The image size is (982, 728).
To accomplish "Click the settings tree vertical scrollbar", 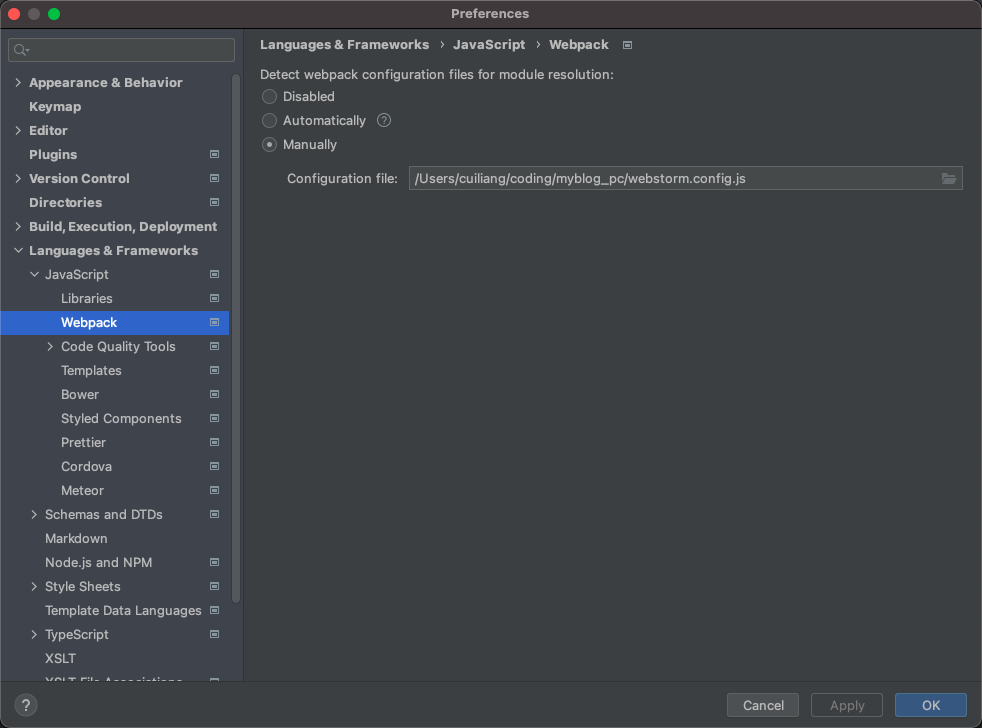I will [235, 338].
